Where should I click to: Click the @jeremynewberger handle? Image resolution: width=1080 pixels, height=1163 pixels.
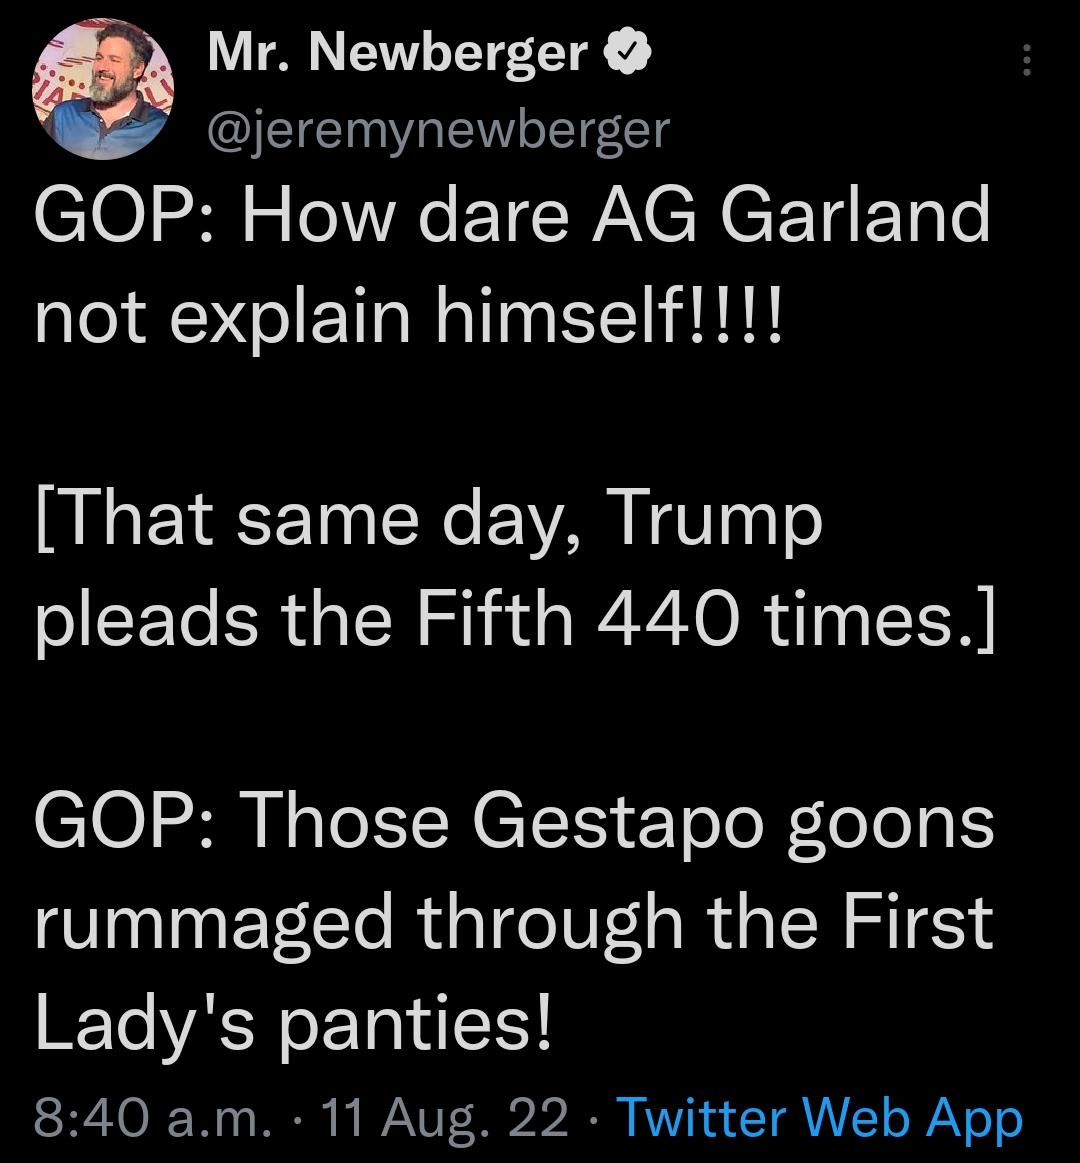click(x=438, y=127)
